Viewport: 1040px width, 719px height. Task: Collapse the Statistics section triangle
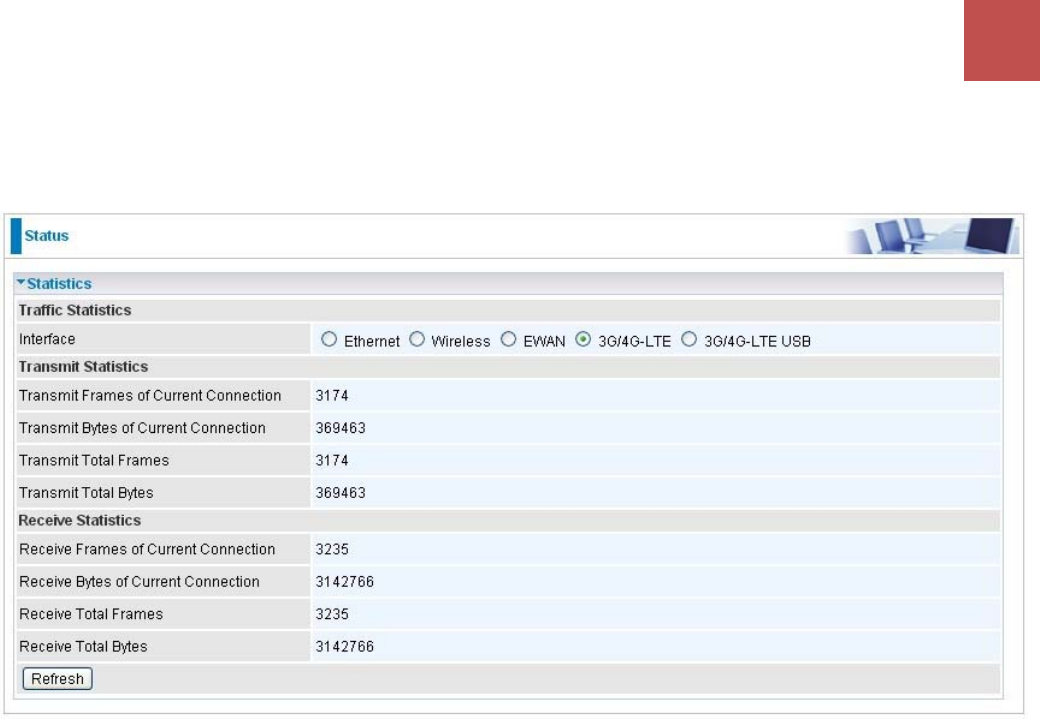click(x=21, y=283)
